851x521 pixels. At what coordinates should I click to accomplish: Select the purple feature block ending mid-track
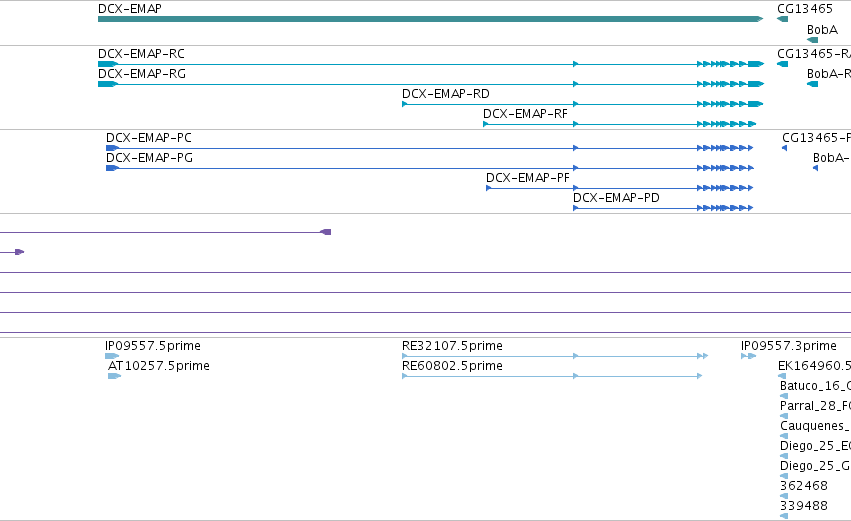click(x=326, y=232)
